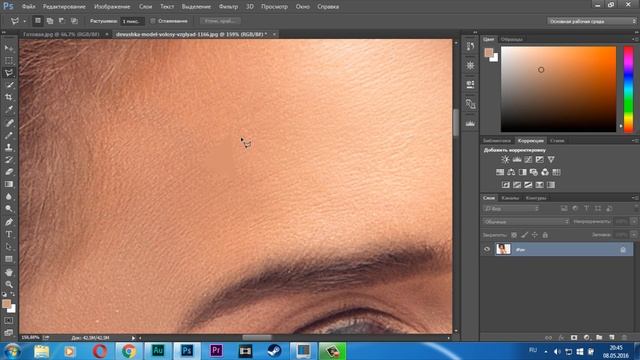This screenshot has height=360, width=640.
Task: Select the Blur tool
Action: pos(9,196)
